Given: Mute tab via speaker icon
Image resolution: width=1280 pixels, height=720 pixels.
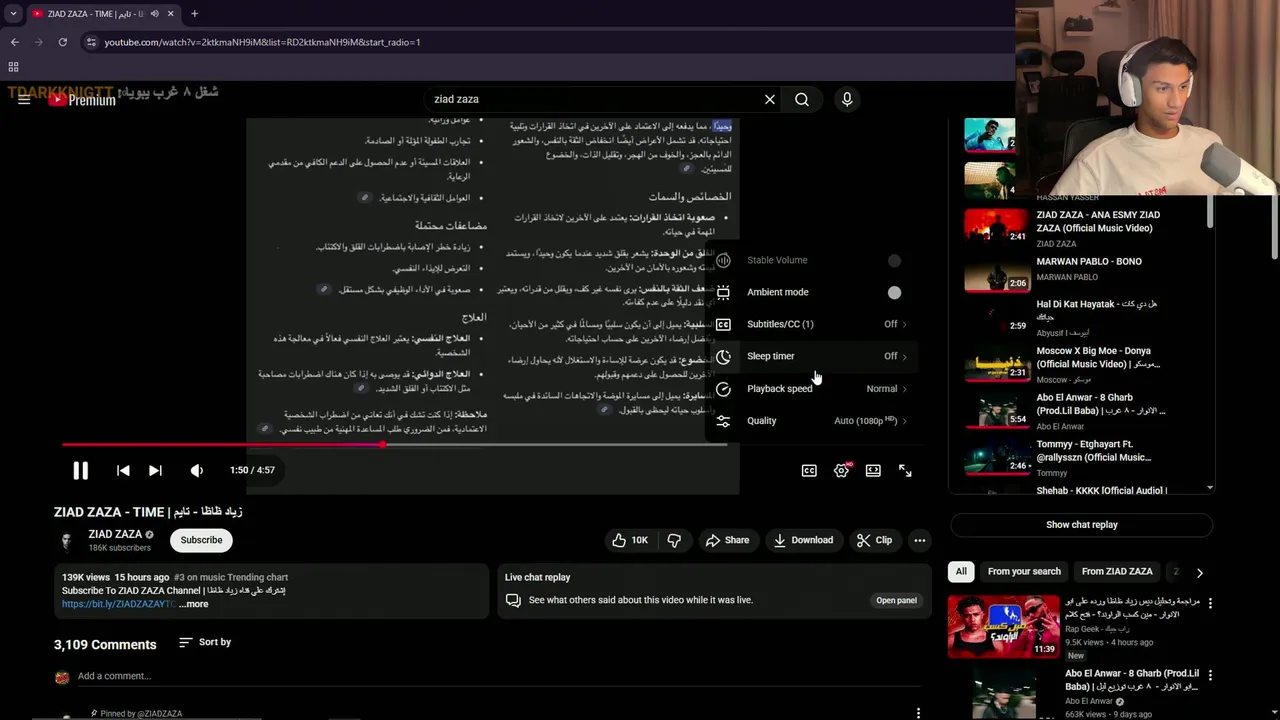Looking at the screenshot, I should click(154, 14).
